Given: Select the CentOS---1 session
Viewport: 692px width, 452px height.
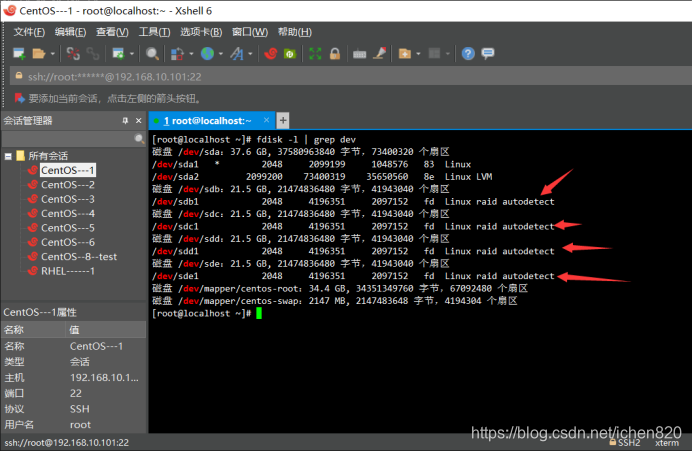Looking at the screenshot, I should pyautogui.click(x=68, y=170).
